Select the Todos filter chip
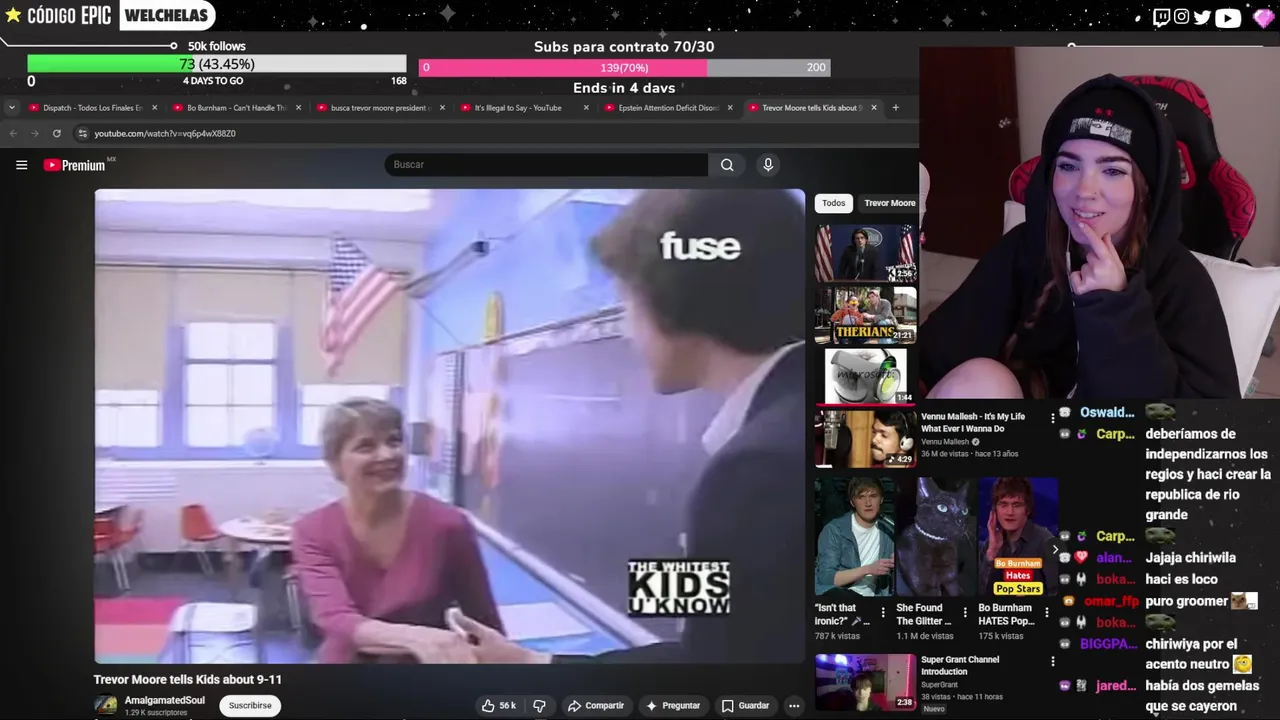The image size is (1280, 720). pyautogui.click(x=833, y=203)
